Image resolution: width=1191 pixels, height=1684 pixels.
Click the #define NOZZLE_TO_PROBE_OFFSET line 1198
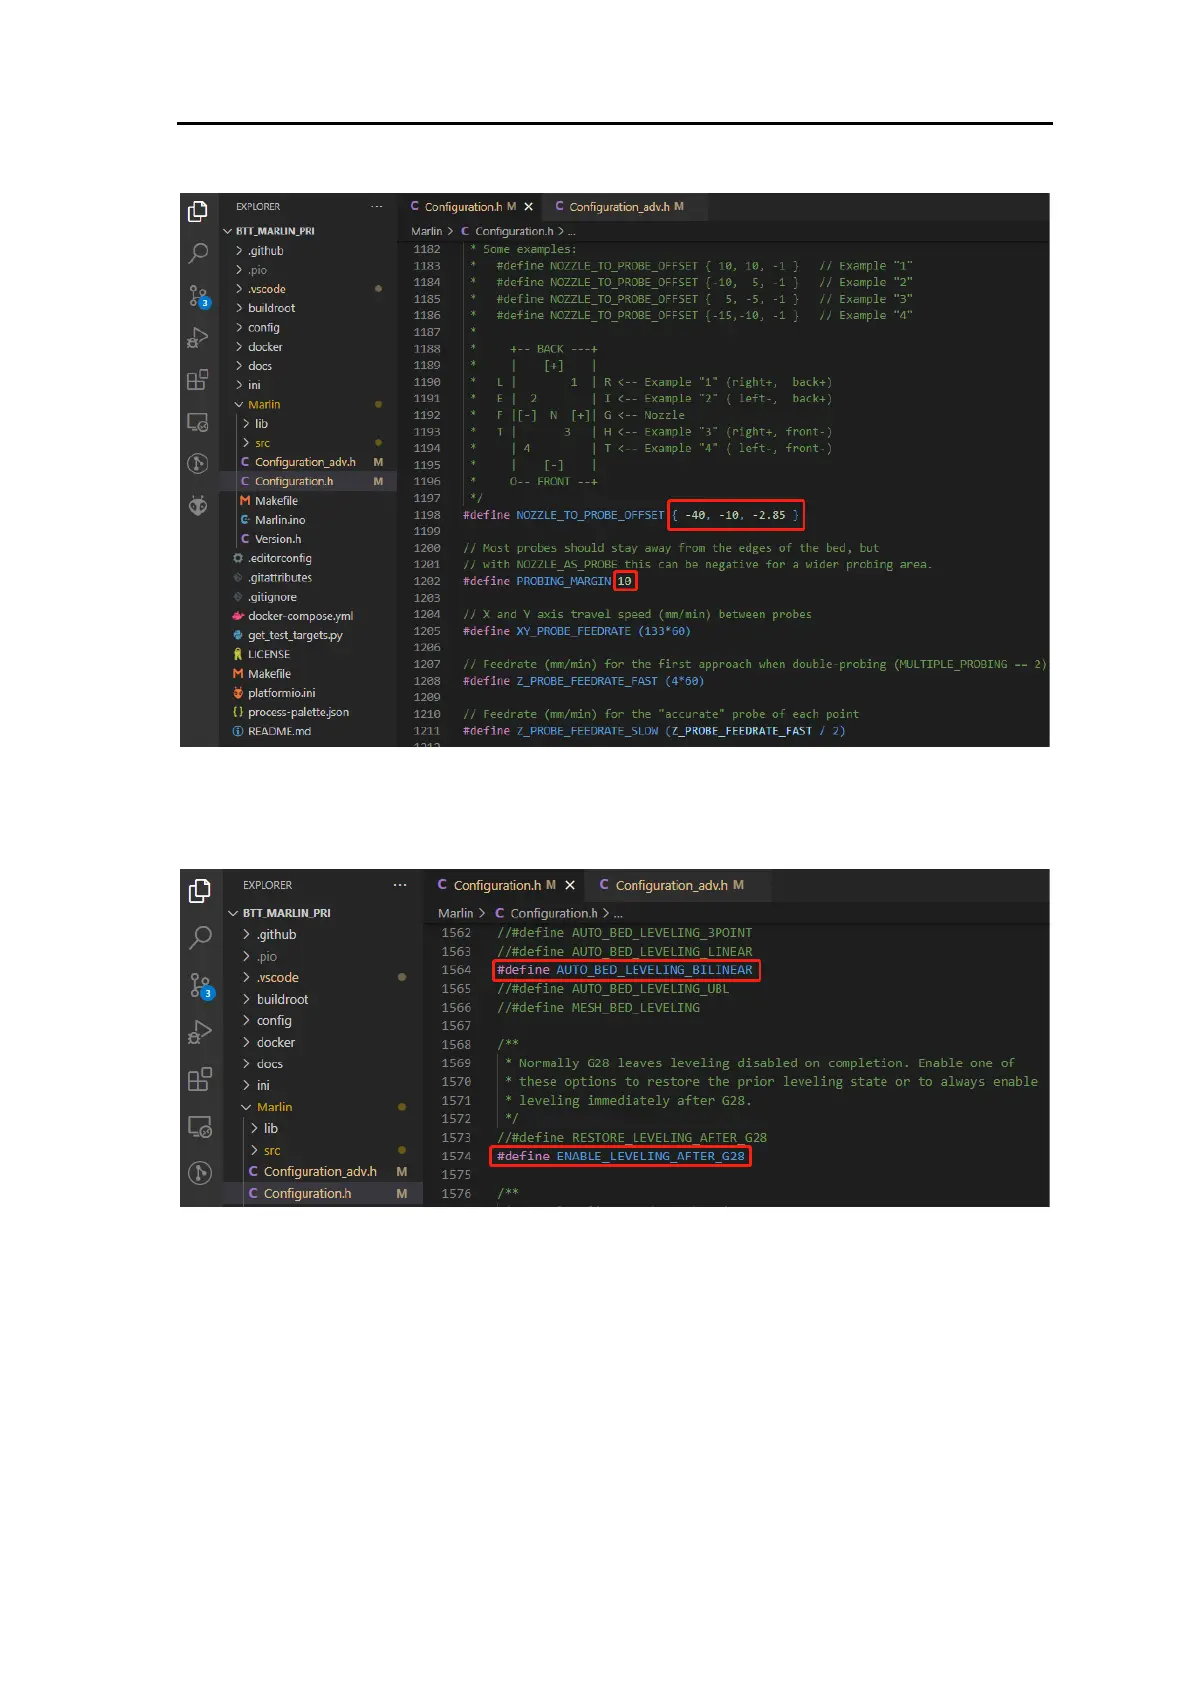point(631,515)
